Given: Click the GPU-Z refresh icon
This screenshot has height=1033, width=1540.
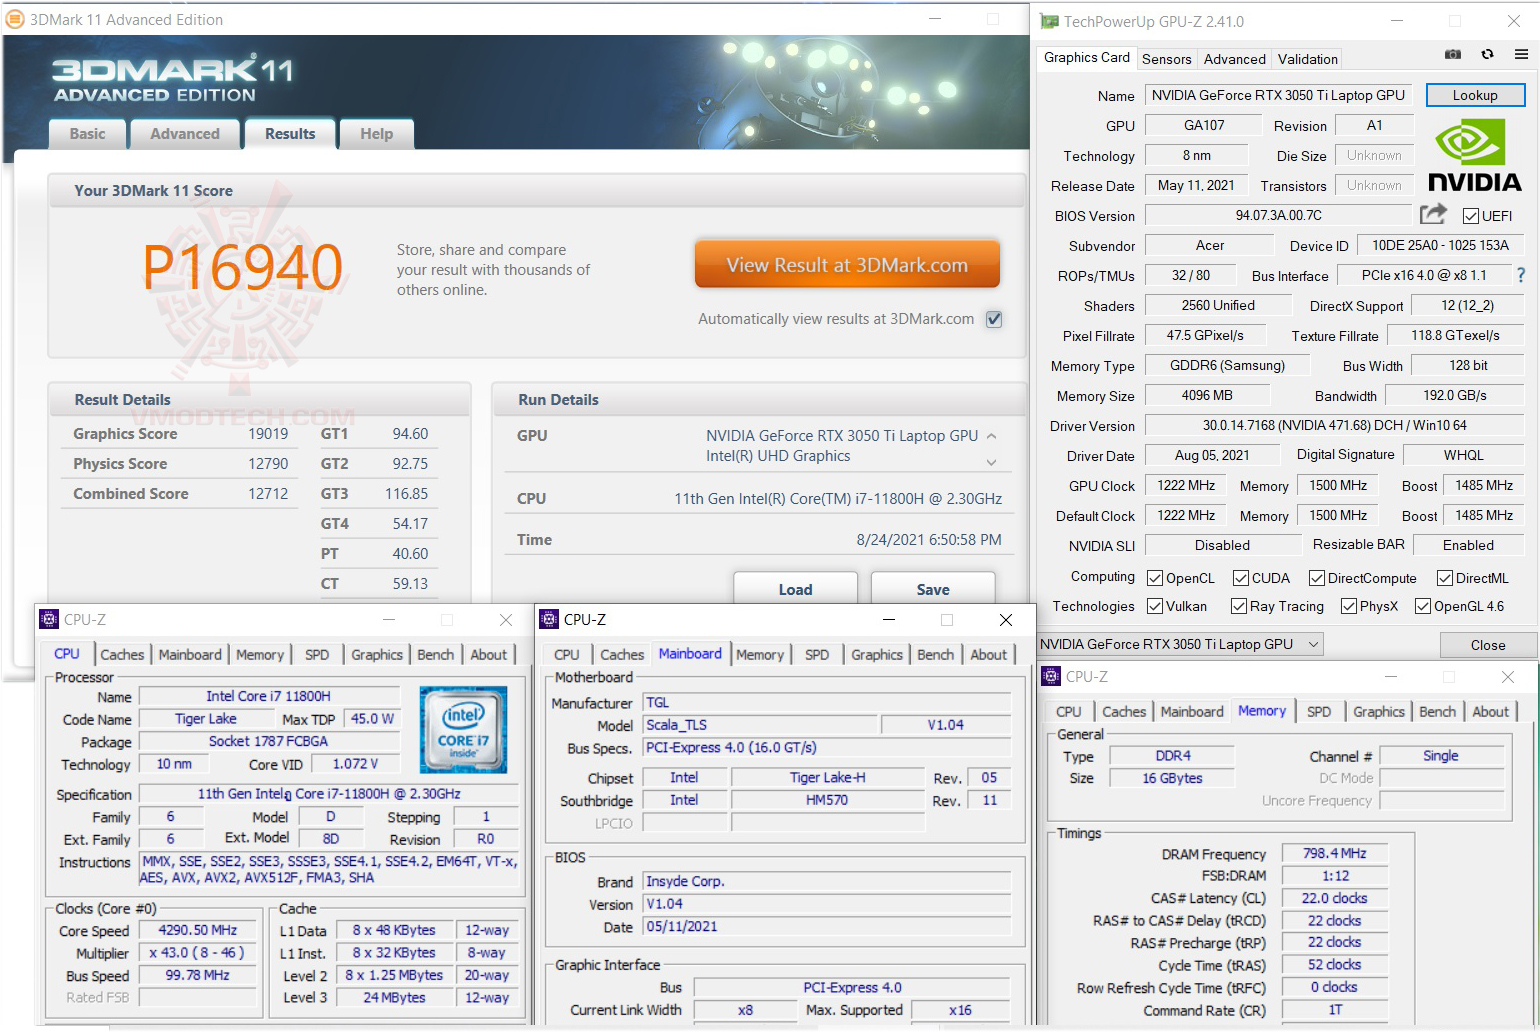Looking at the screenshot, I should (x=1488, y=55).
